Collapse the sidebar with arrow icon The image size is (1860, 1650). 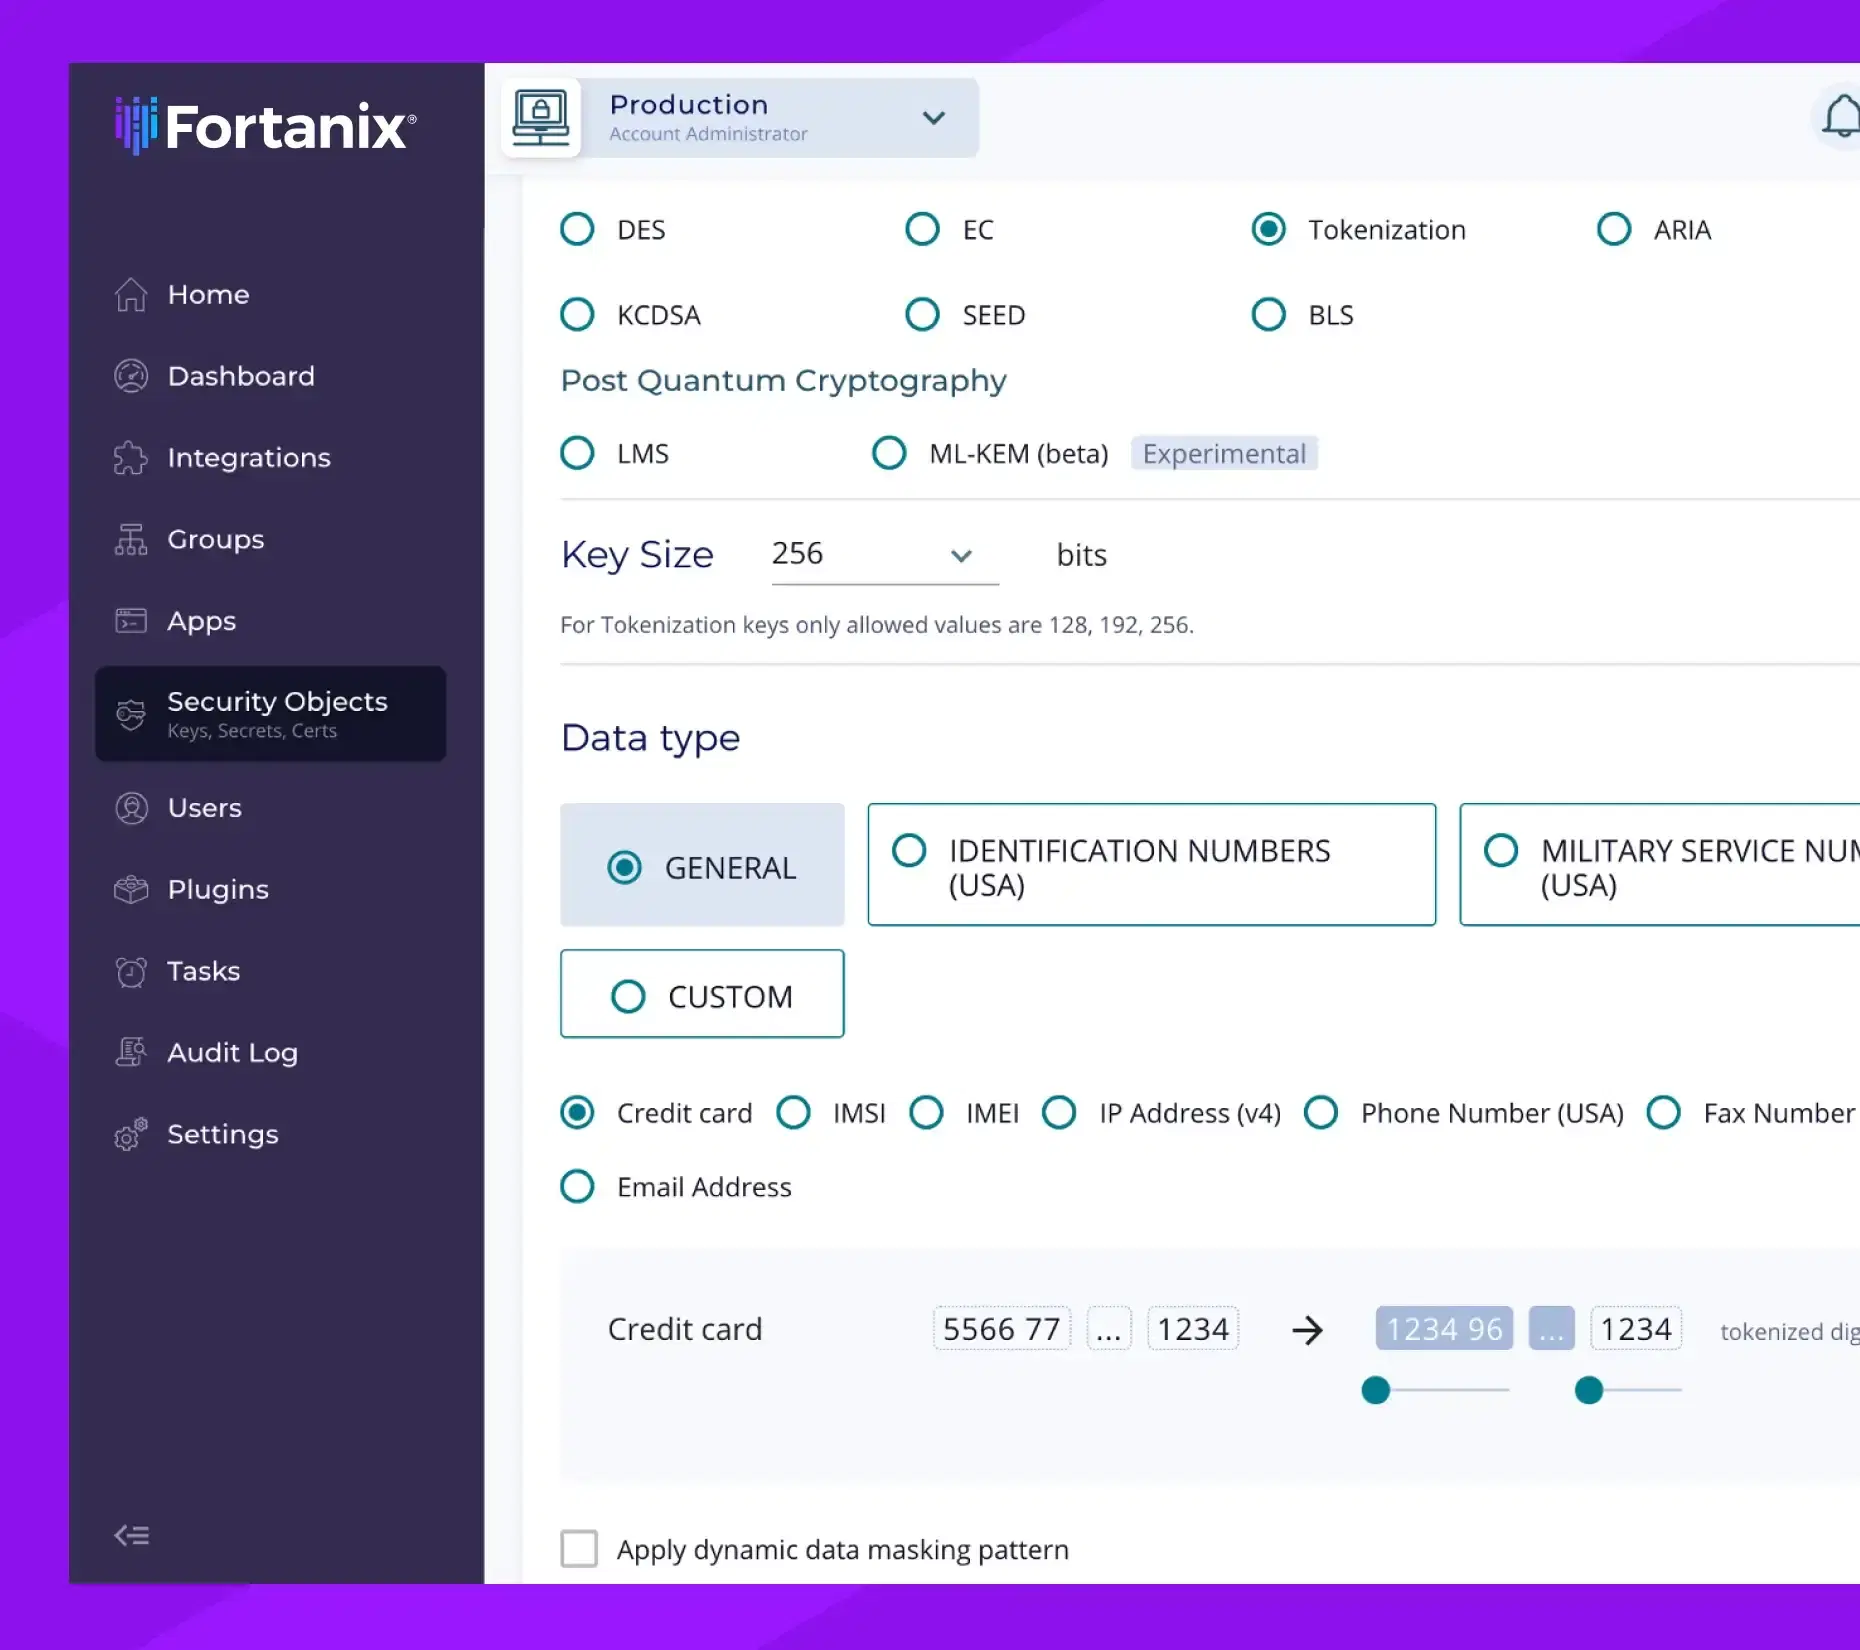pyautogui.click(x=132, y=1535)
